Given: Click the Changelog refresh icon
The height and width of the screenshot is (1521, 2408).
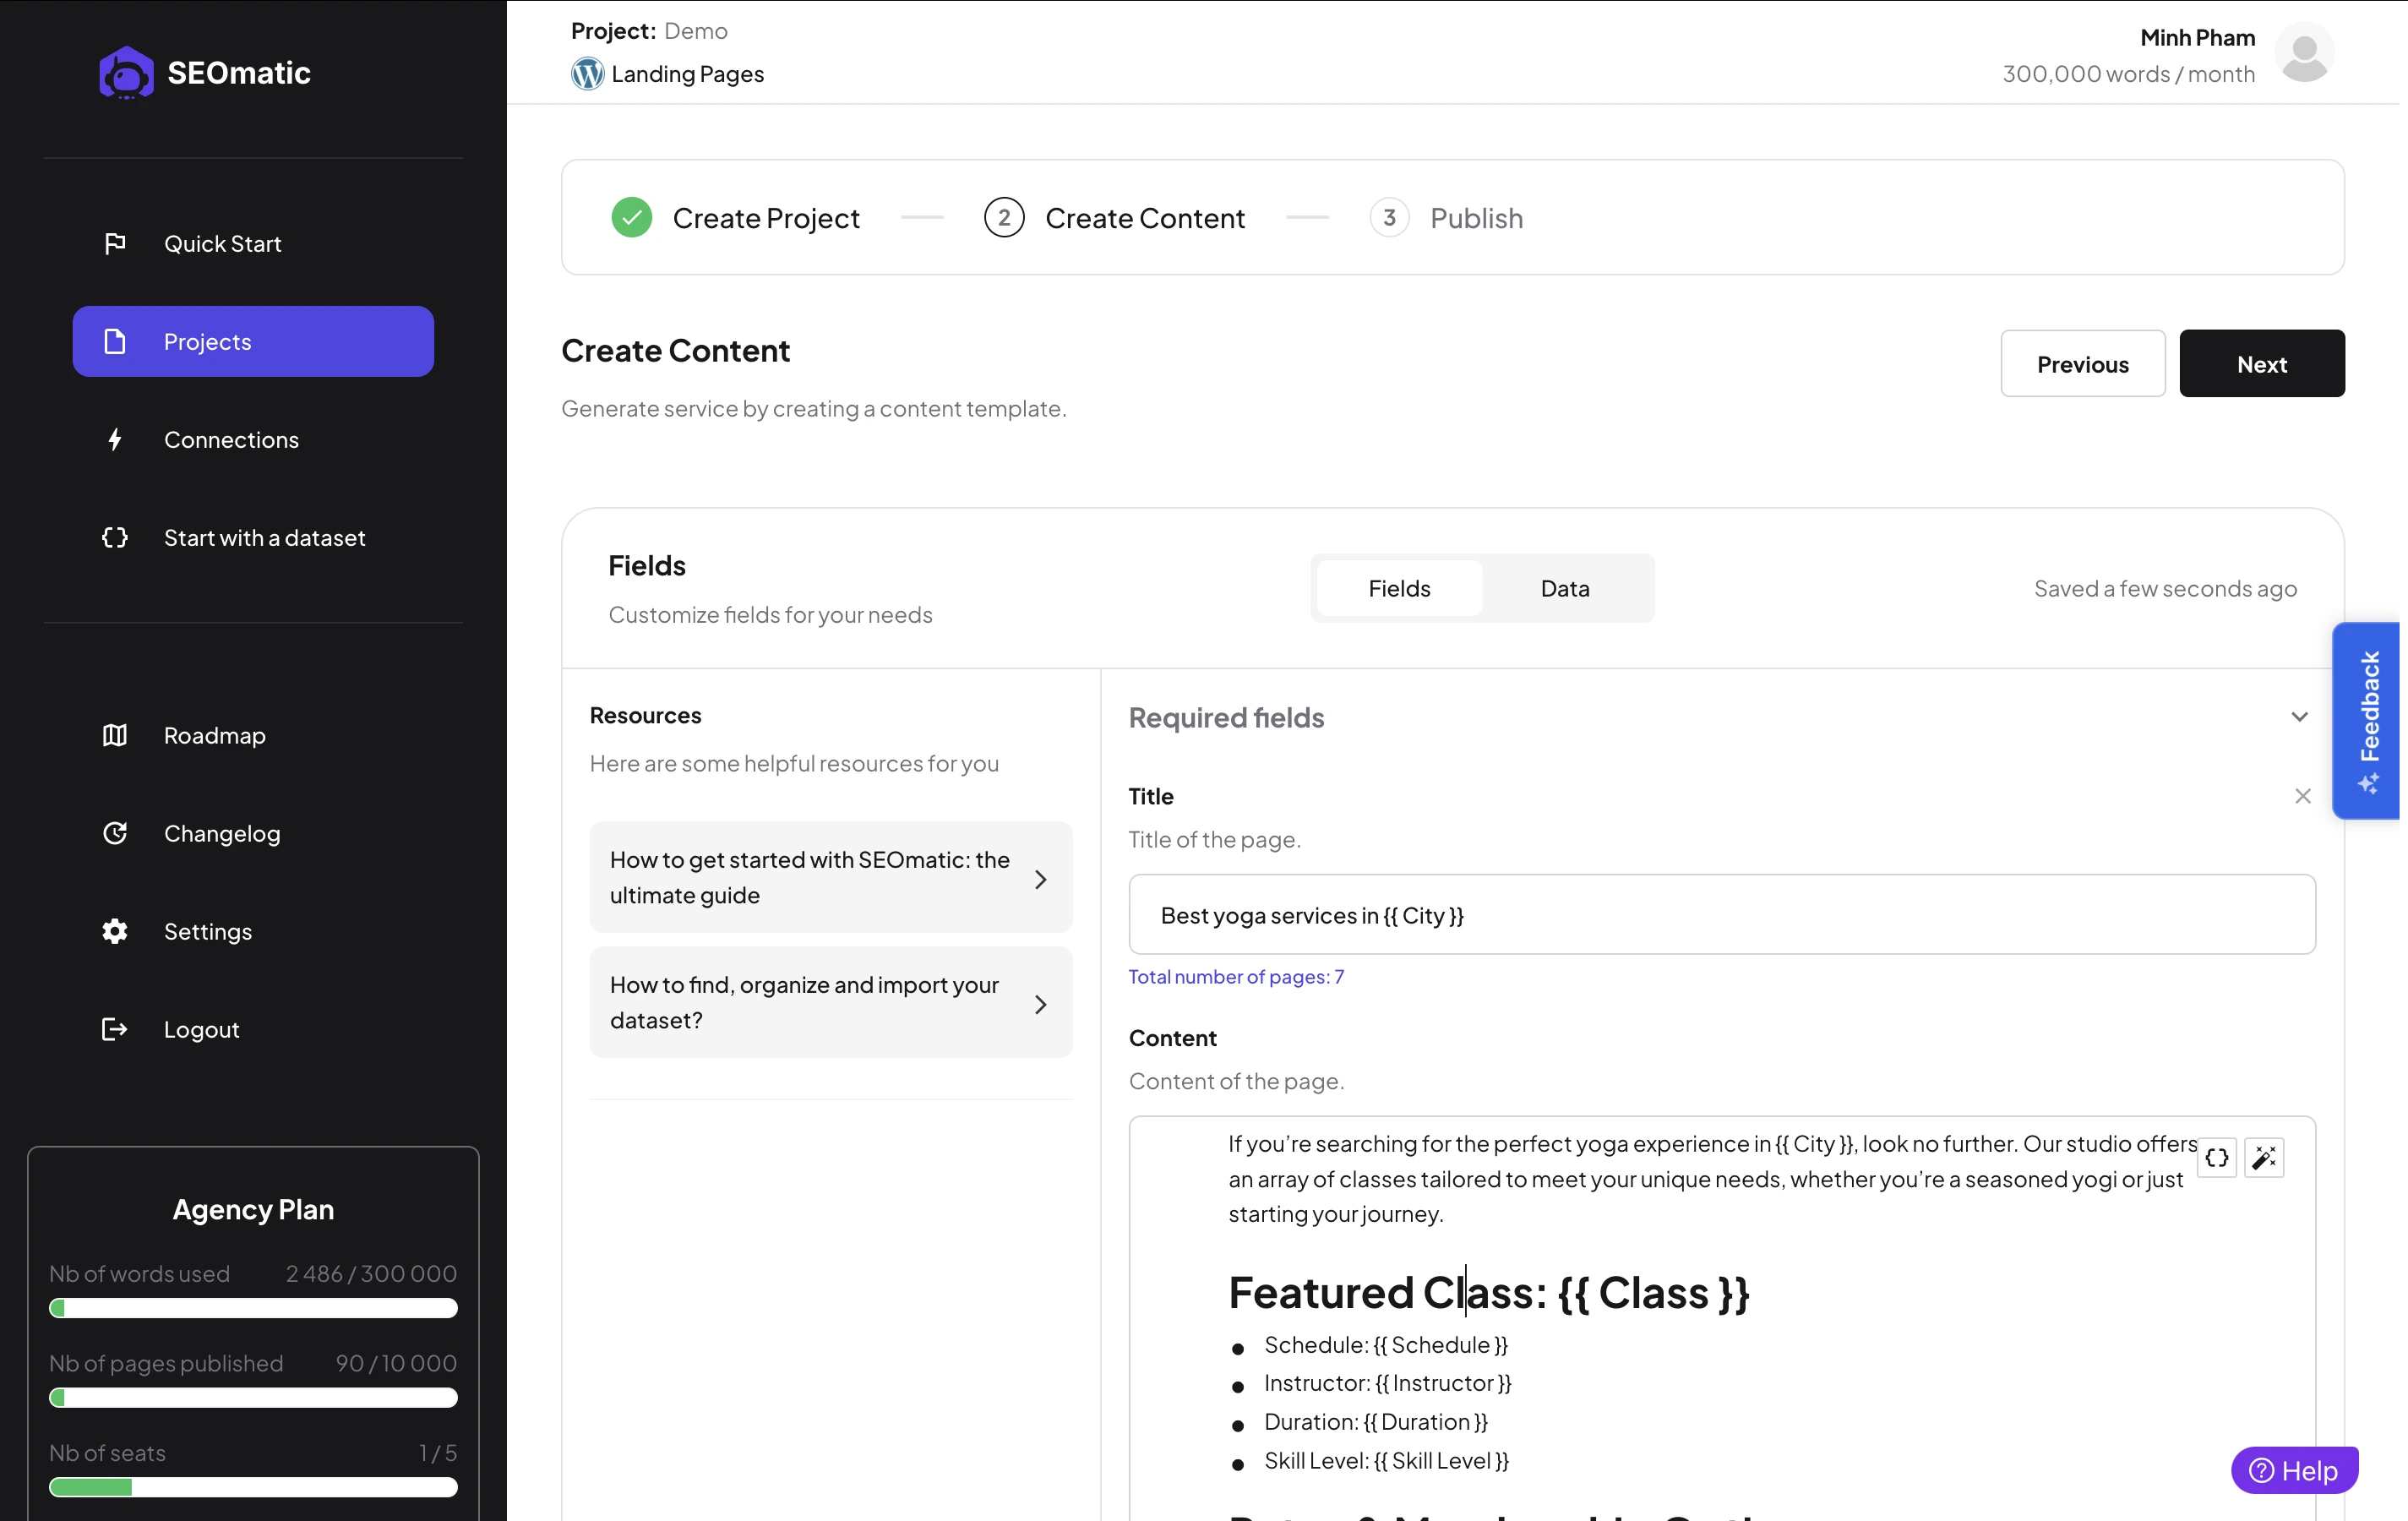Looking at the screenshot, I should (x=115, y=833).
